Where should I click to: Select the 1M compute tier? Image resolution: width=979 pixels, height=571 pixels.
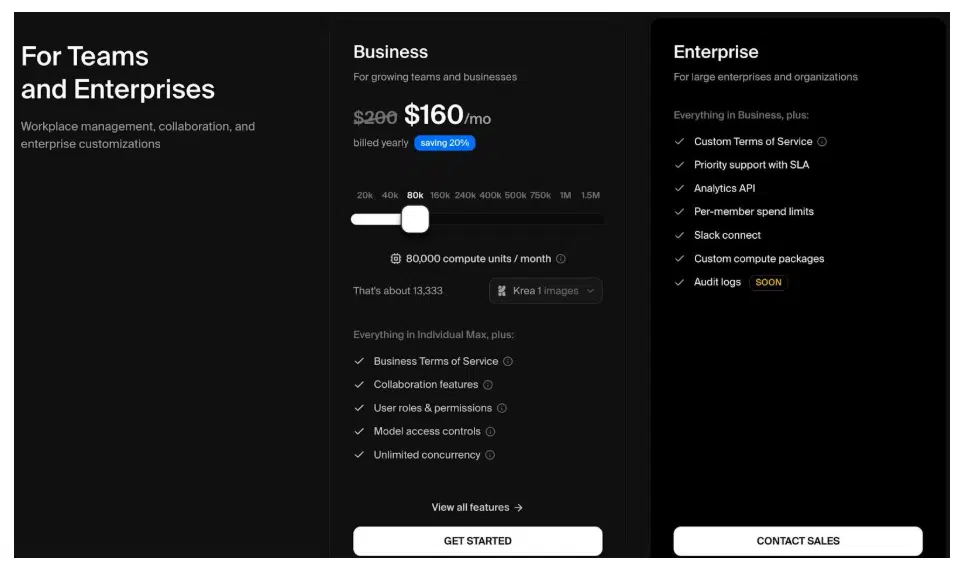(x=565, y=196)
